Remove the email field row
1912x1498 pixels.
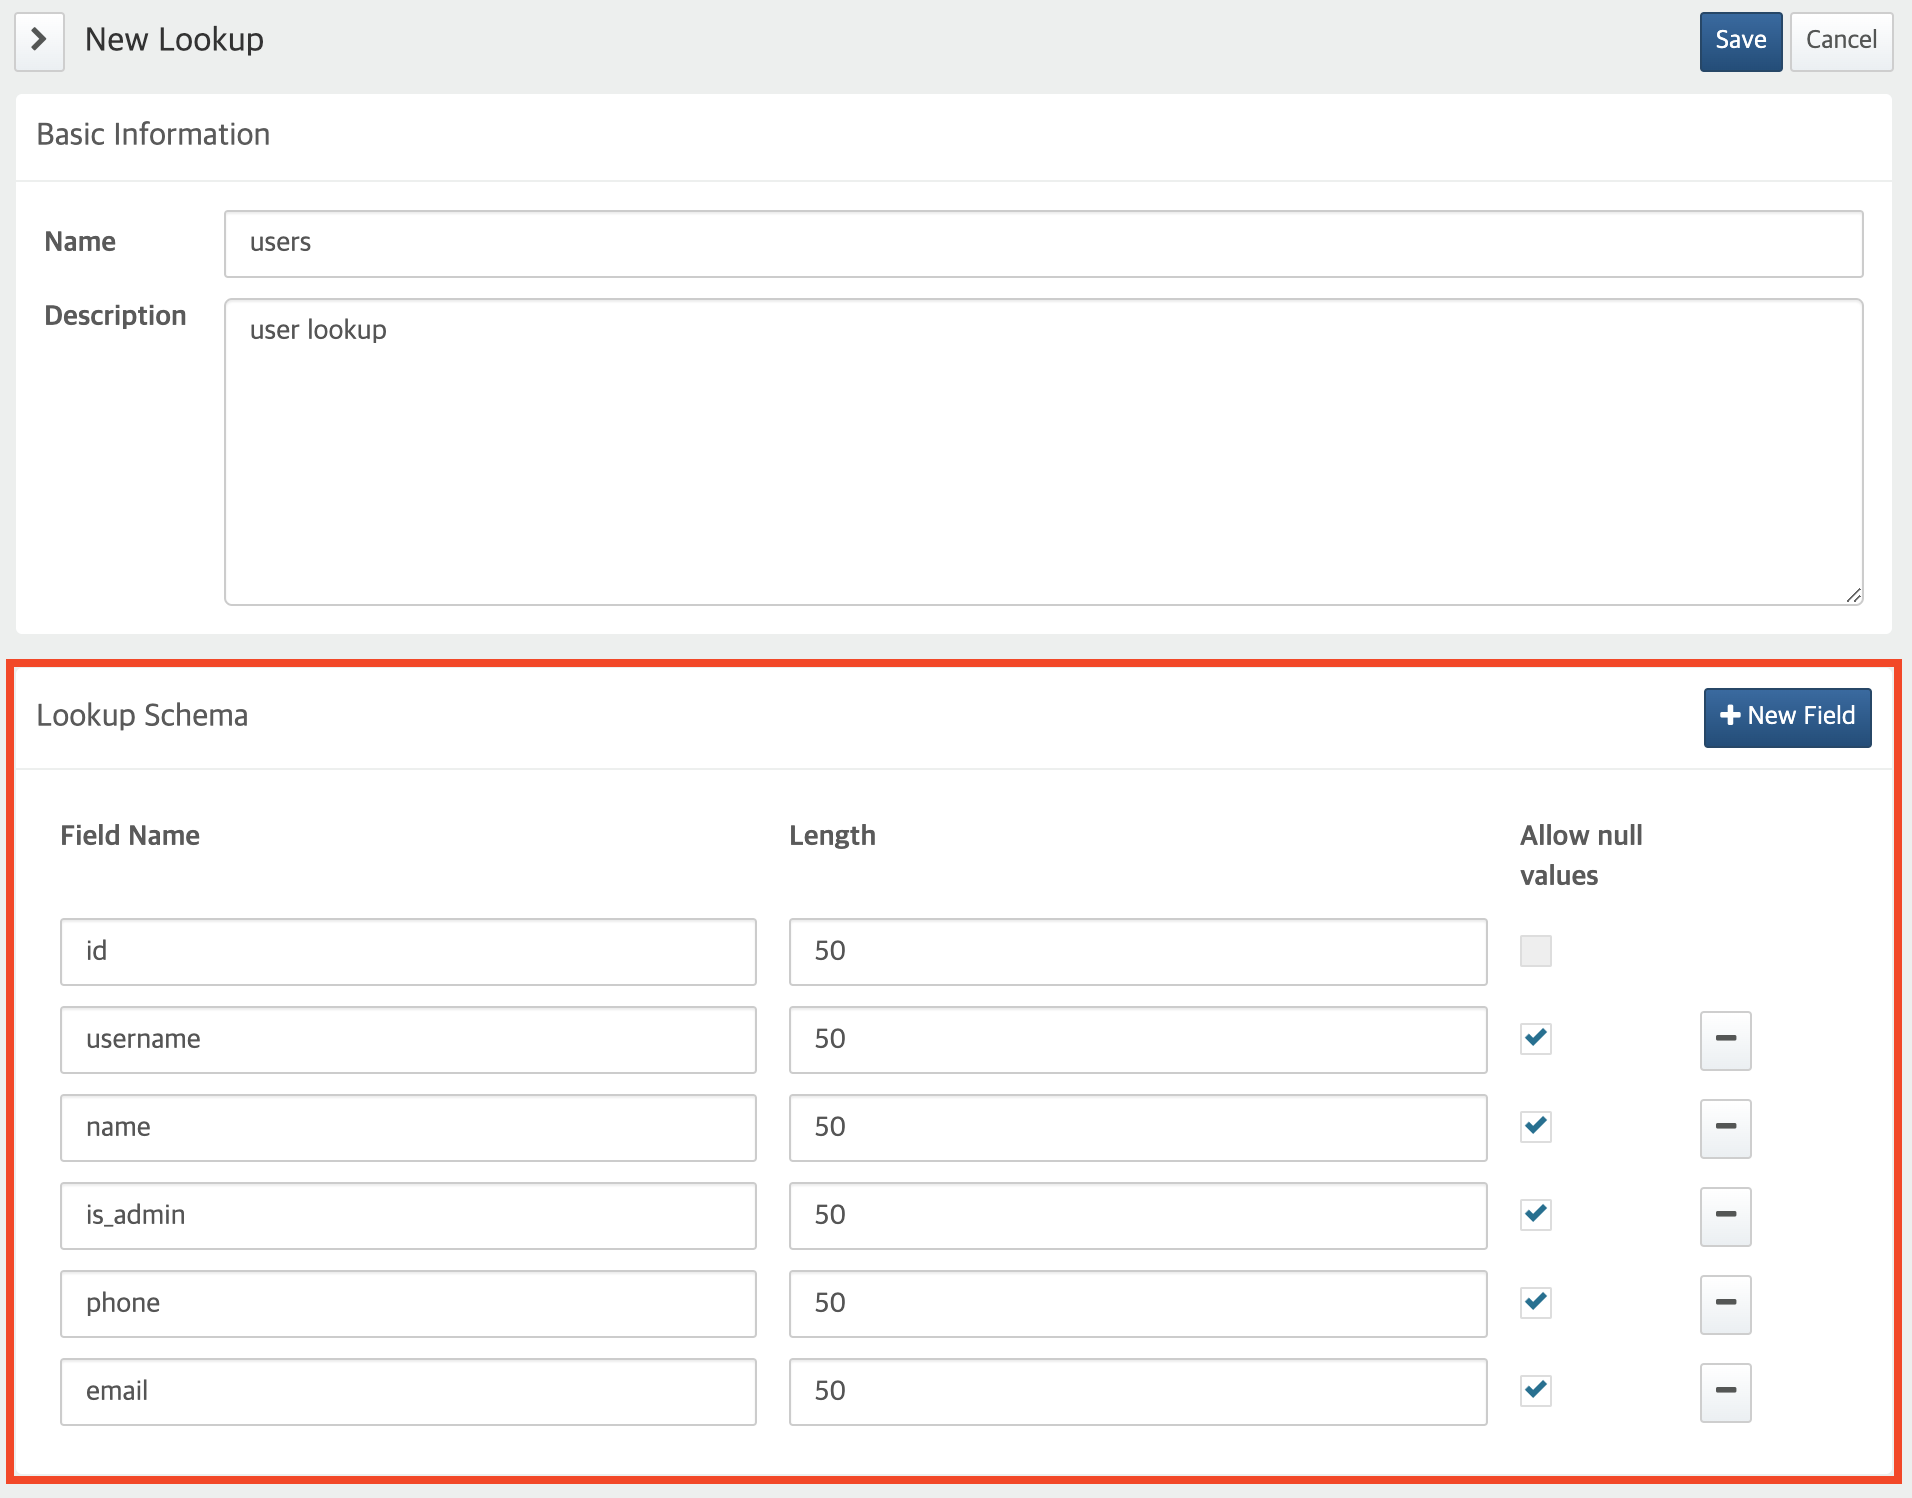[1726, 1392]
